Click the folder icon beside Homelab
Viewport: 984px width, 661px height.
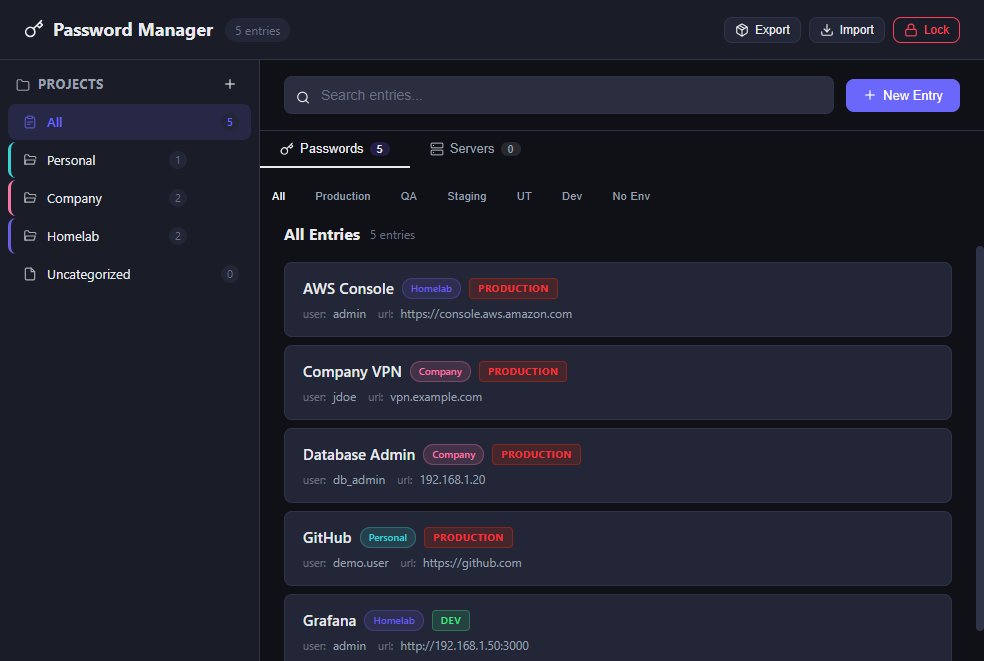coord(29,236)
